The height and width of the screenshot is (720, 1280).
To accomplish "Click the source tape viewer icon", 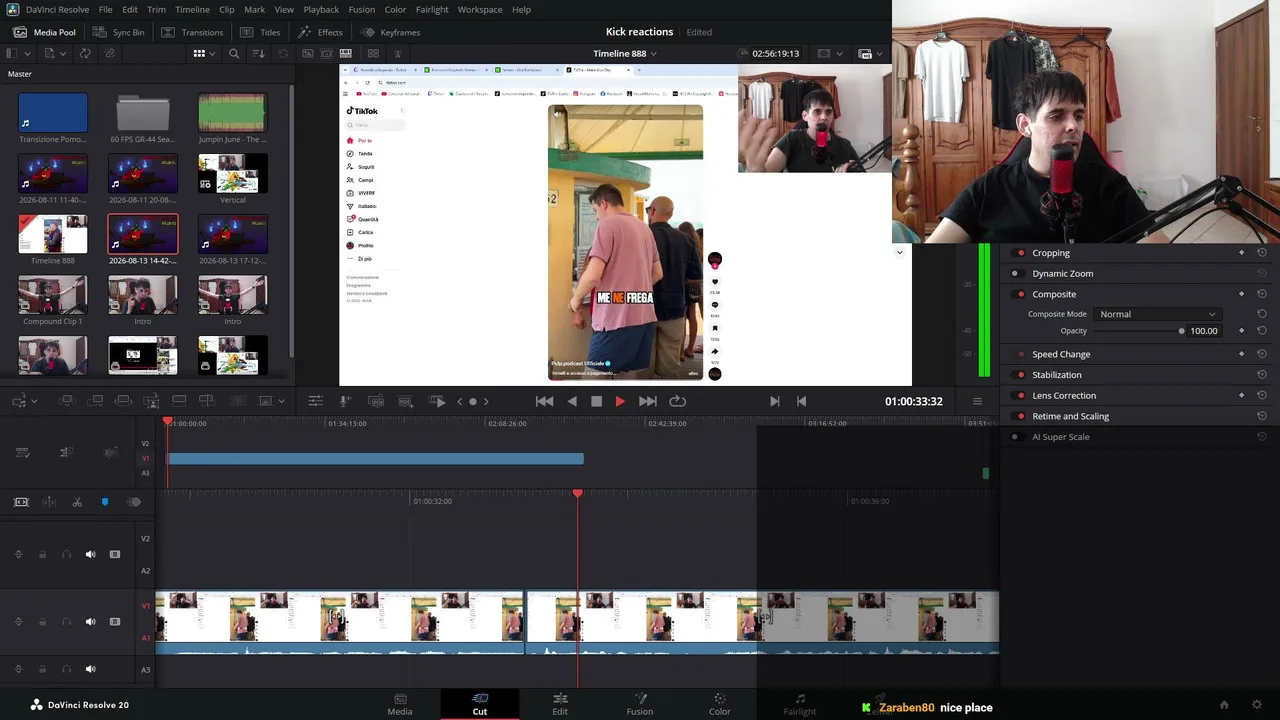I will 326,53.
